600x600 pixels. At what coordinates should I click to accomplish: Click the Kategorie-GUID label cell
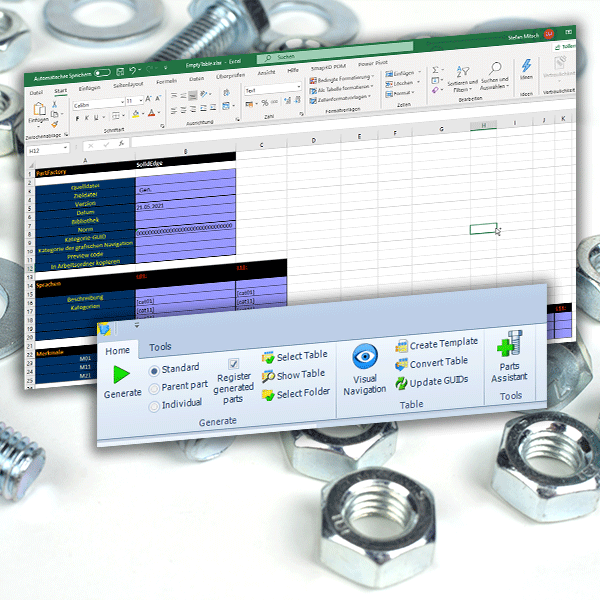[x=85, y=238]
